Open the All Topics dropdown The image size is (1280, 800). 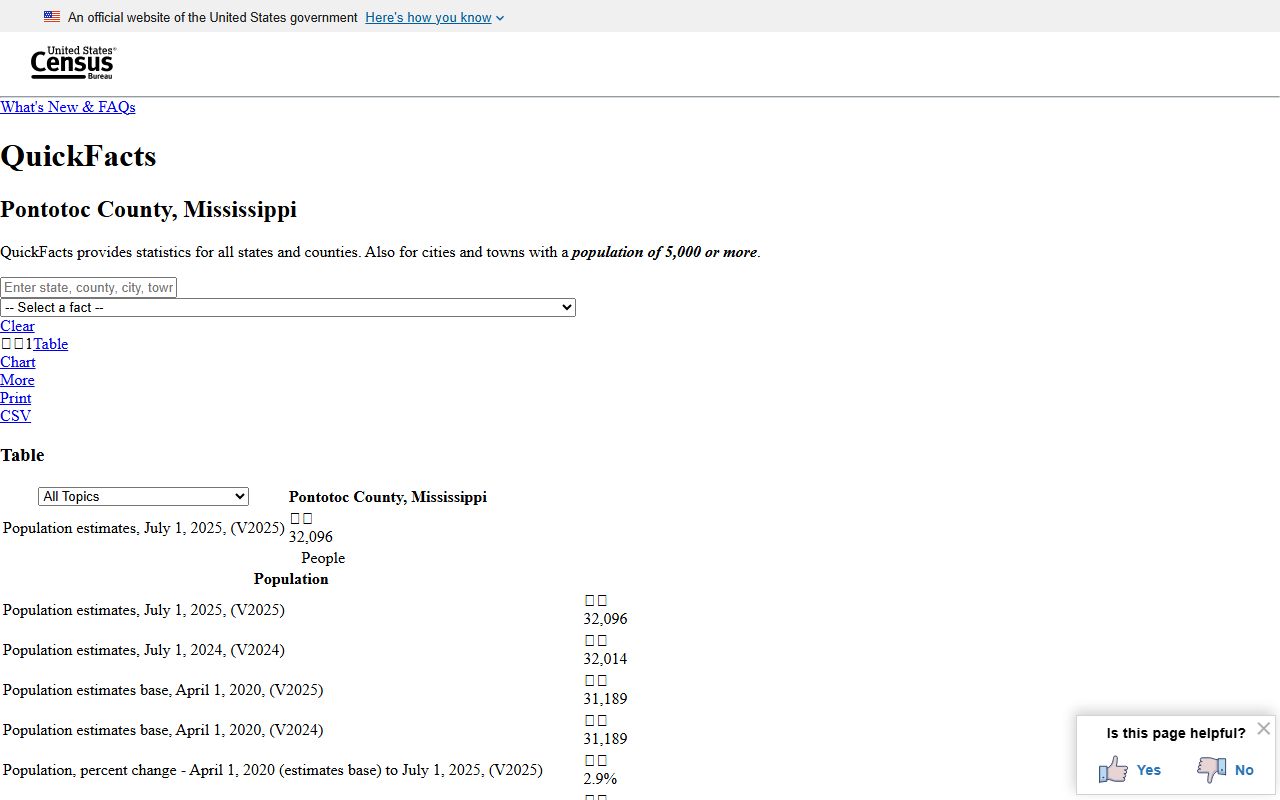click(143, 496)
